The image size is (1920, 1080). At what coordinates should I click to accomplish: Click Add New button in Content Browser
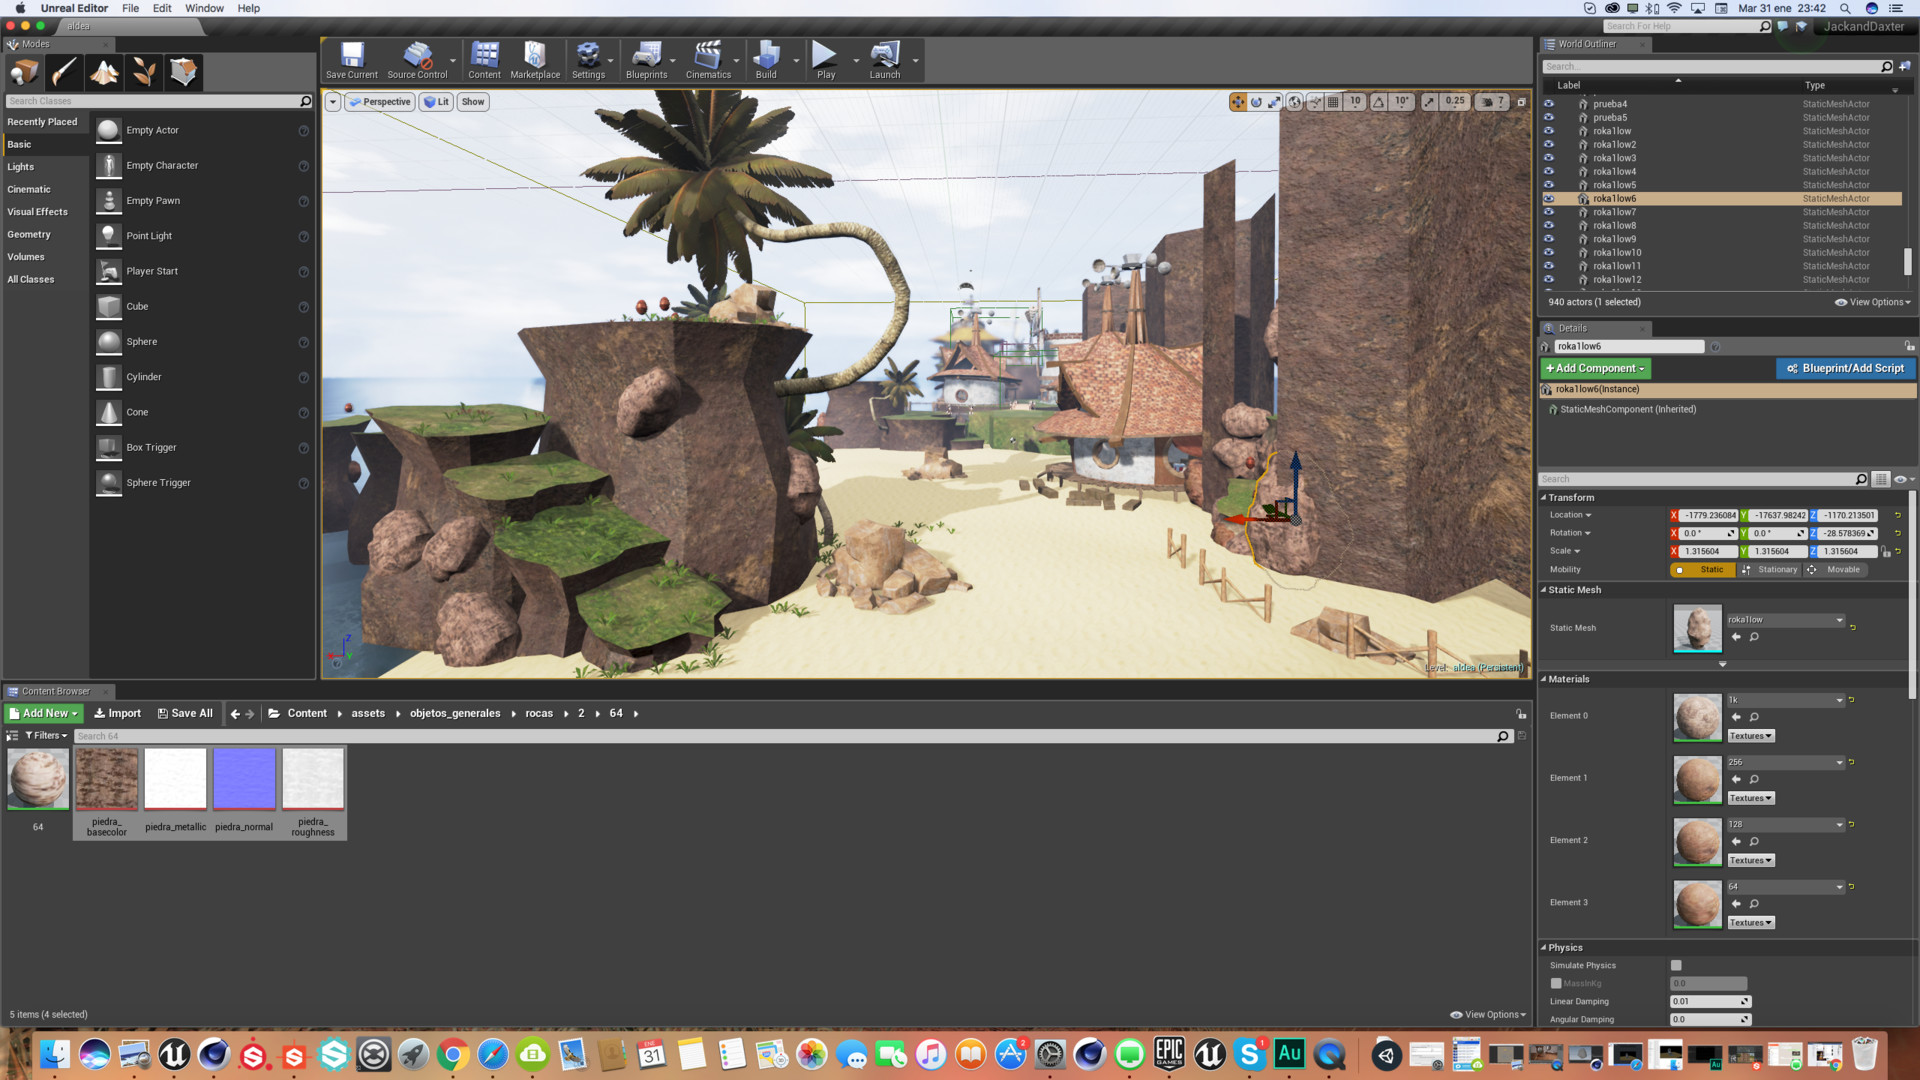click(44, 714)
